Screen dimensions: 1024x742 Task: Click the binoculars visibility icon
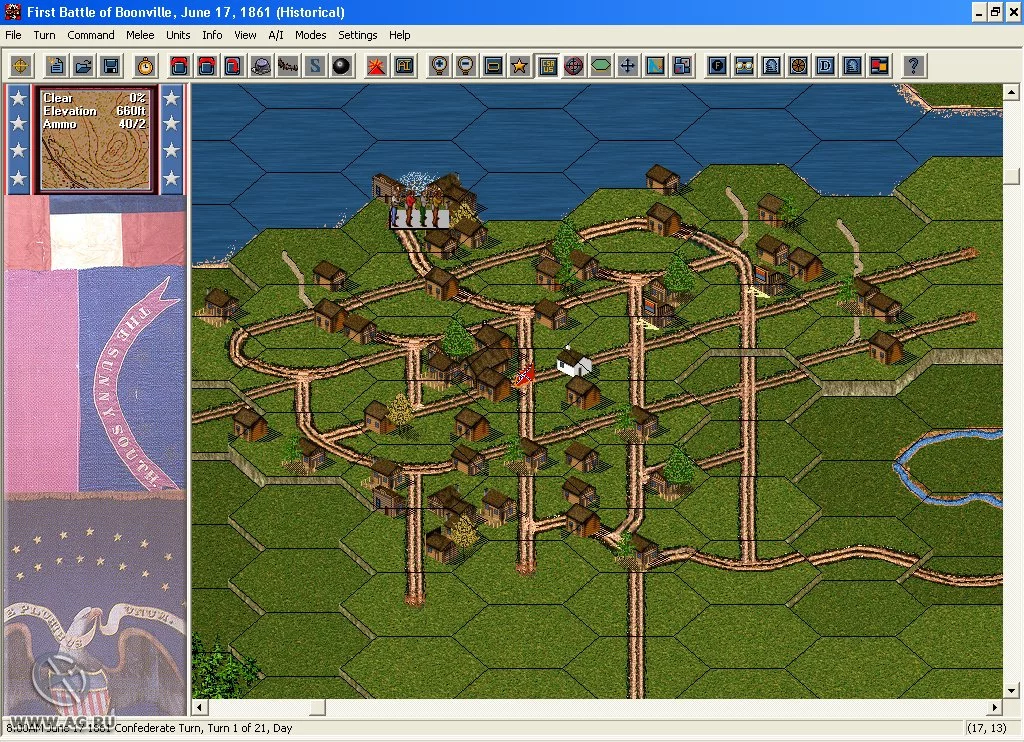pos(744,66)
